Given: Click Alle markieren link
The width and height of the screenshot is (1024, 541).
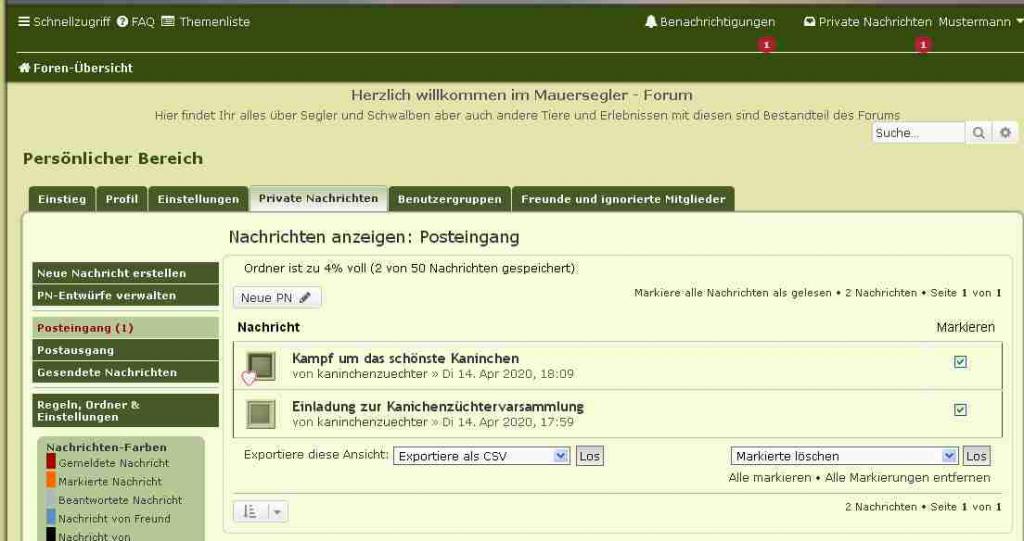Looking at the screenshot, I should click(x=769, y=478).
